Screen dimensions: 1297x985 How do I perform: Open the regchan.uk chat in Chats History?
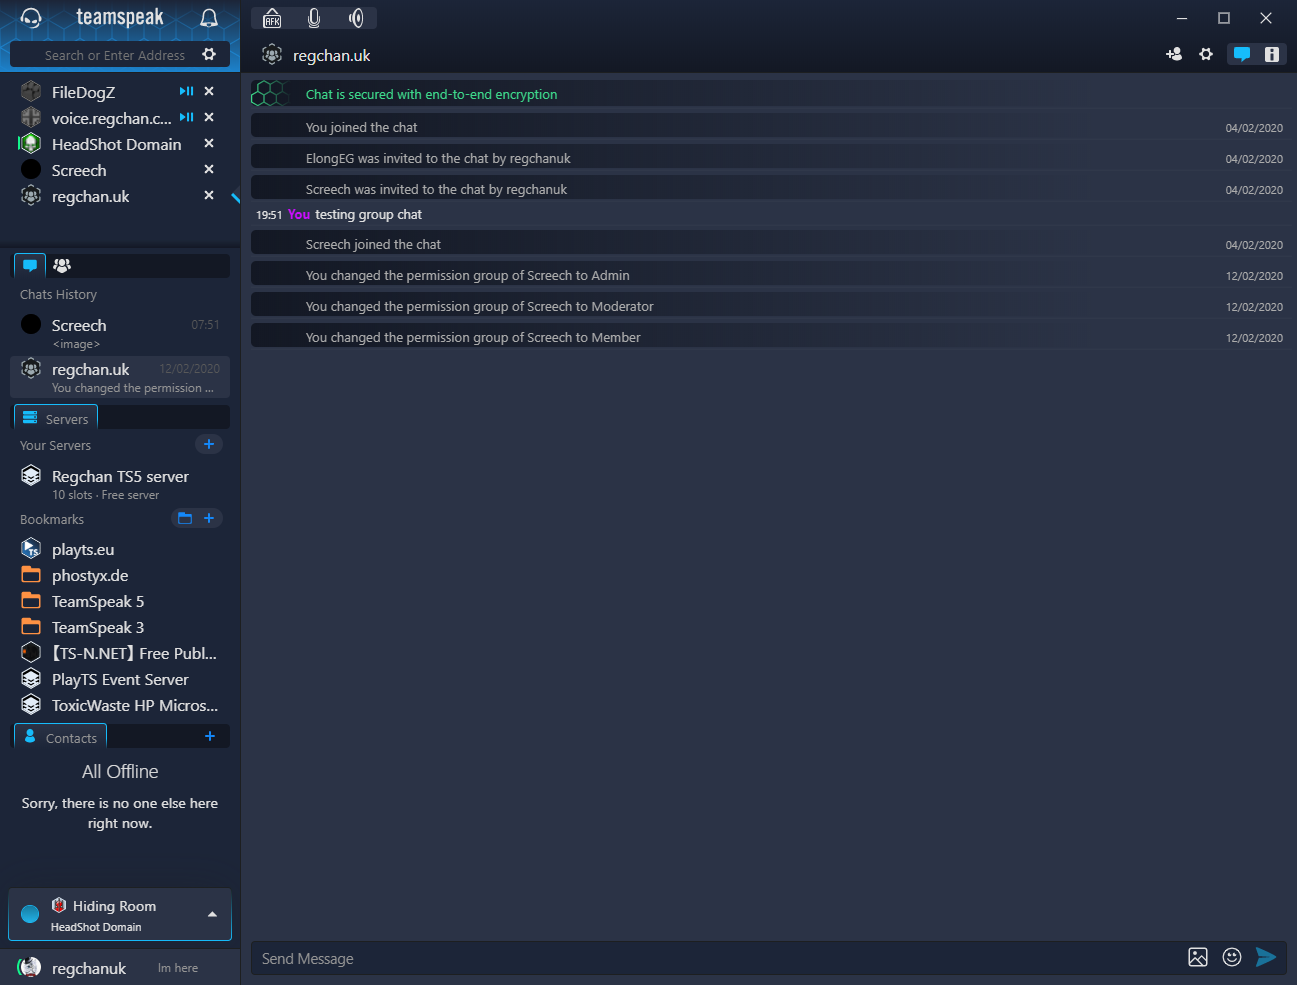(120, 377)
